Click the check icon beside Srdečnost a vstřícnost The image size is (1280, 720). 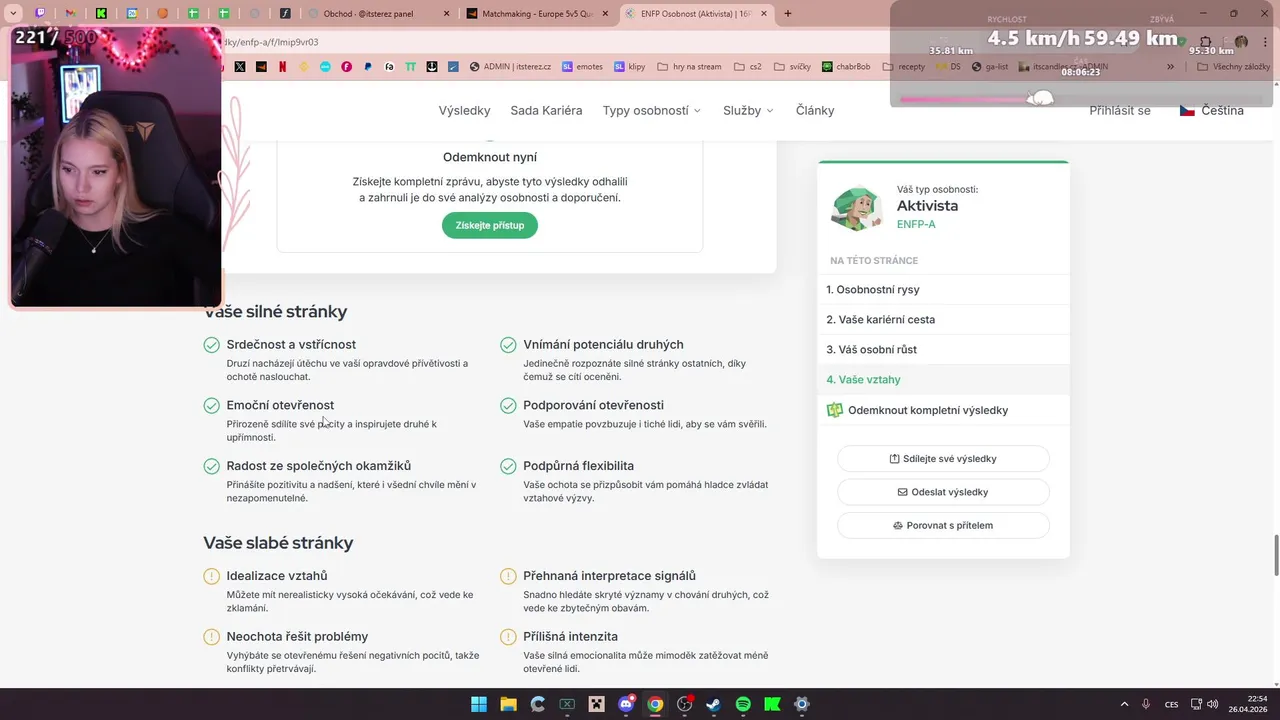tap(211, 345)
